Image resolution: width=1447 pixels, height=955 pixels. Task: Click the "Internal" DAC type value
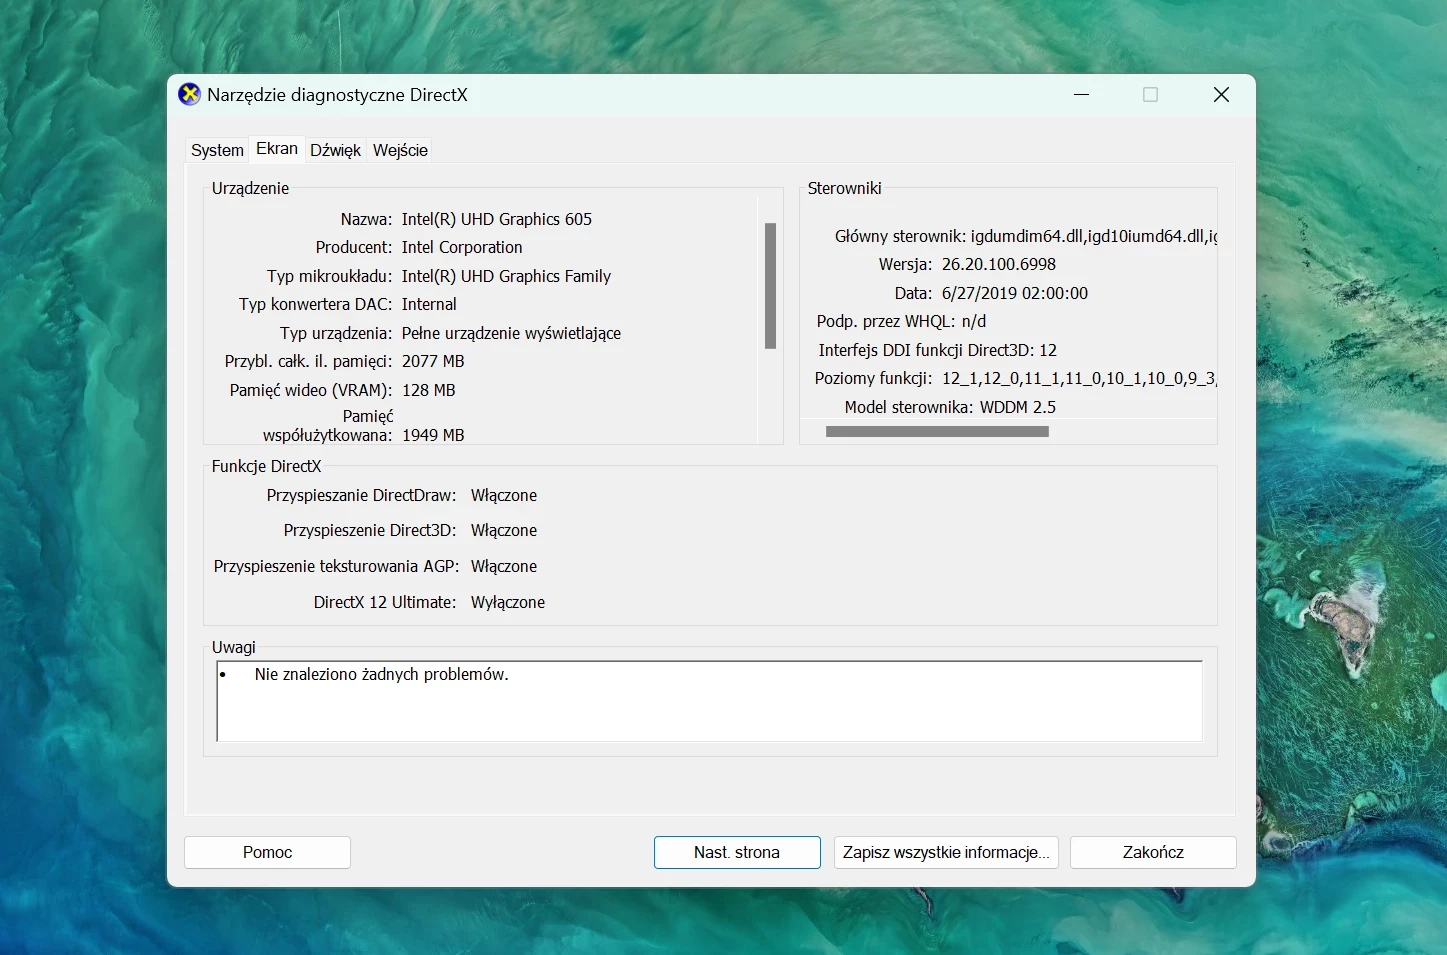(429, 304)
